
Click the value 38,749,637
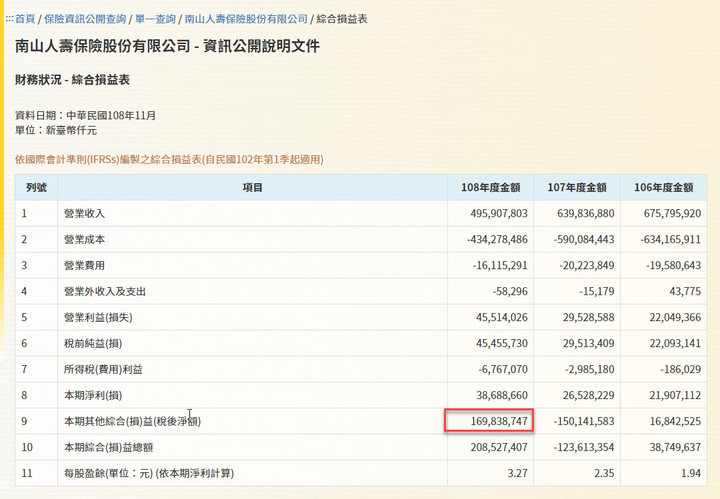coord(675,447)
